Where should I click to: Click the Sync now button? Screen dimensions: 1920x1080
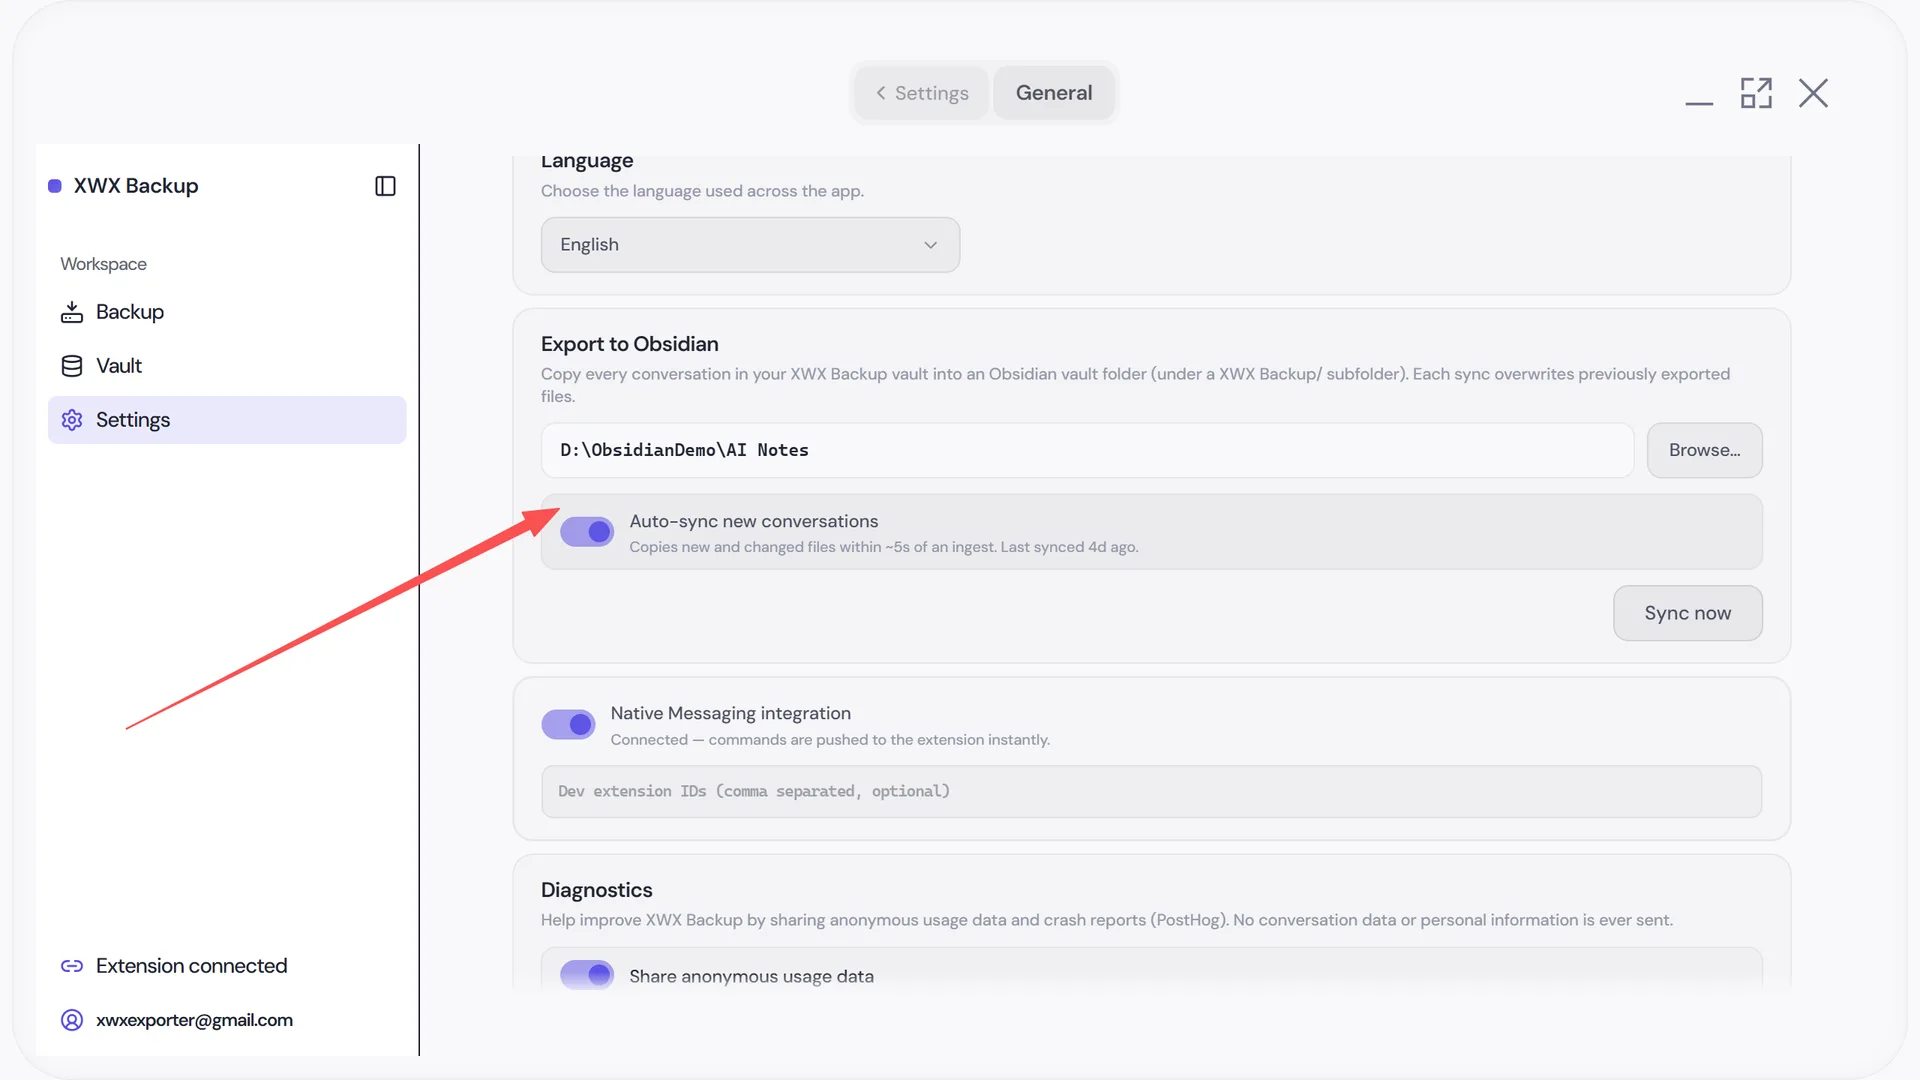coord(1687,613)
